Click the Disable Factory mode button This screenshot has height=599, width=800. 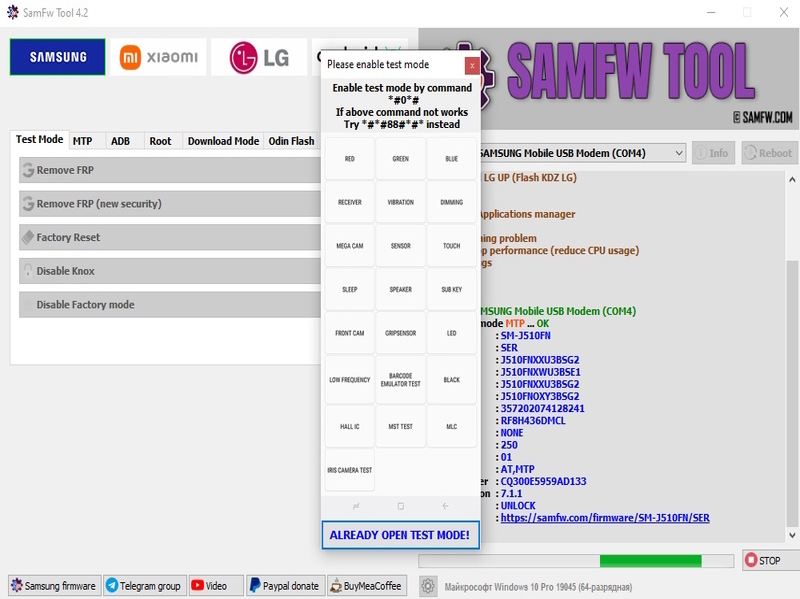tap(170, 305)
